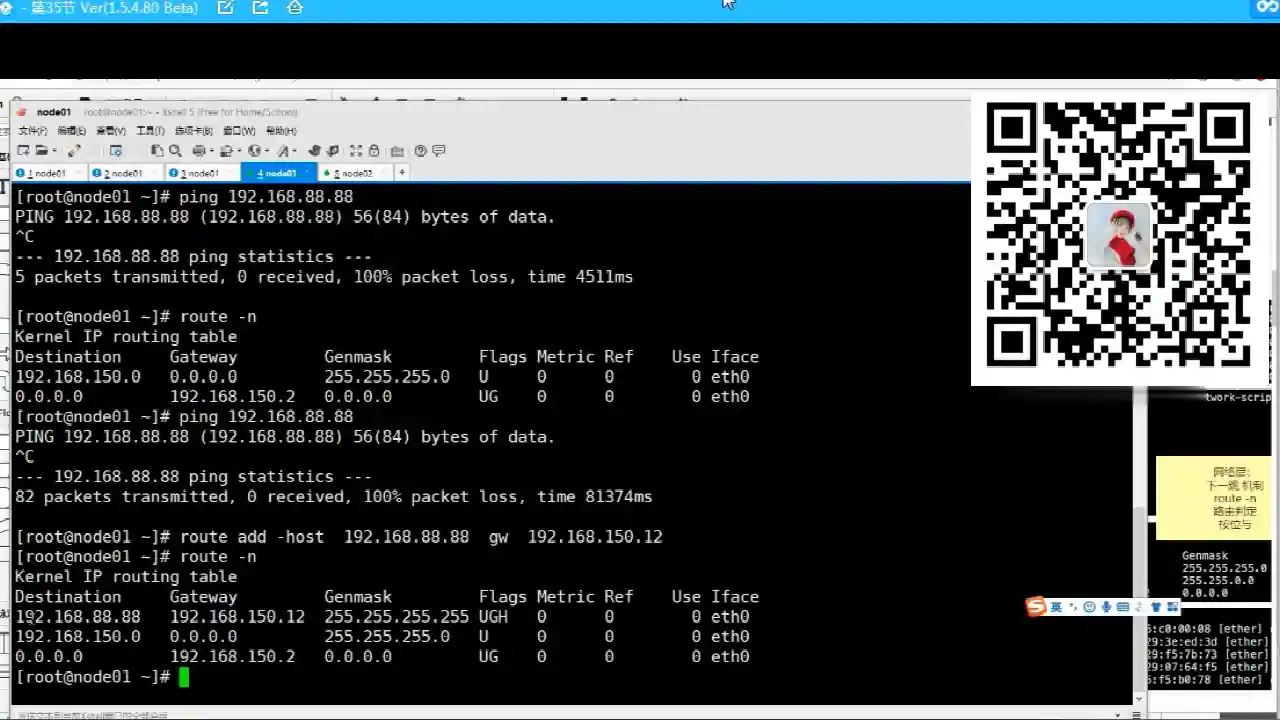Click the Print icon in Xshell toolbar
Screen dimensions: 1280x720
pyautogui.click(x=199, y=151)
